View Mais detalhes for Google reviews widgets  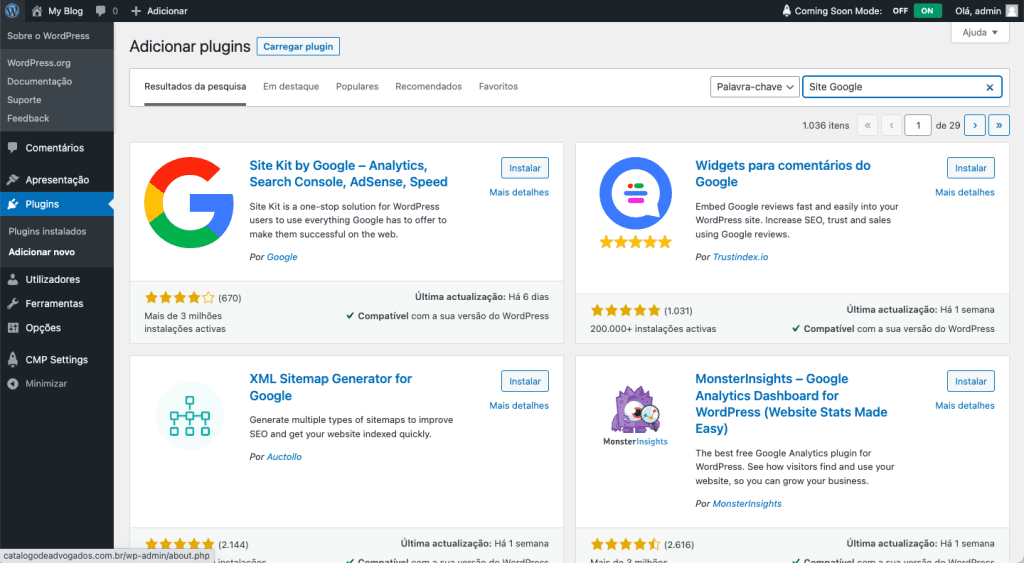(965, 192)
